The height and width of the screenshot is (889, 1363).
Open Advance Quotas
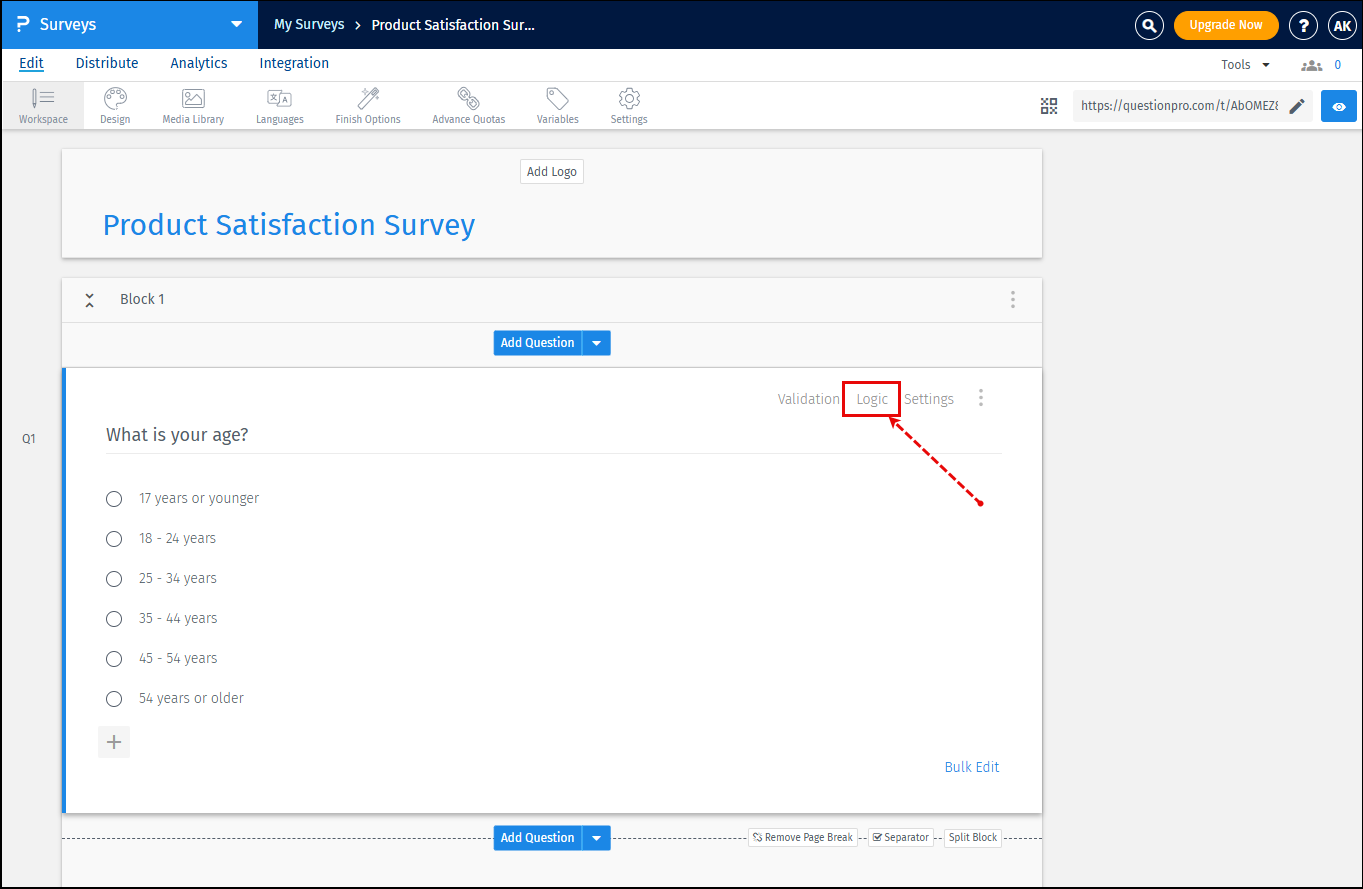pos(467,105)
